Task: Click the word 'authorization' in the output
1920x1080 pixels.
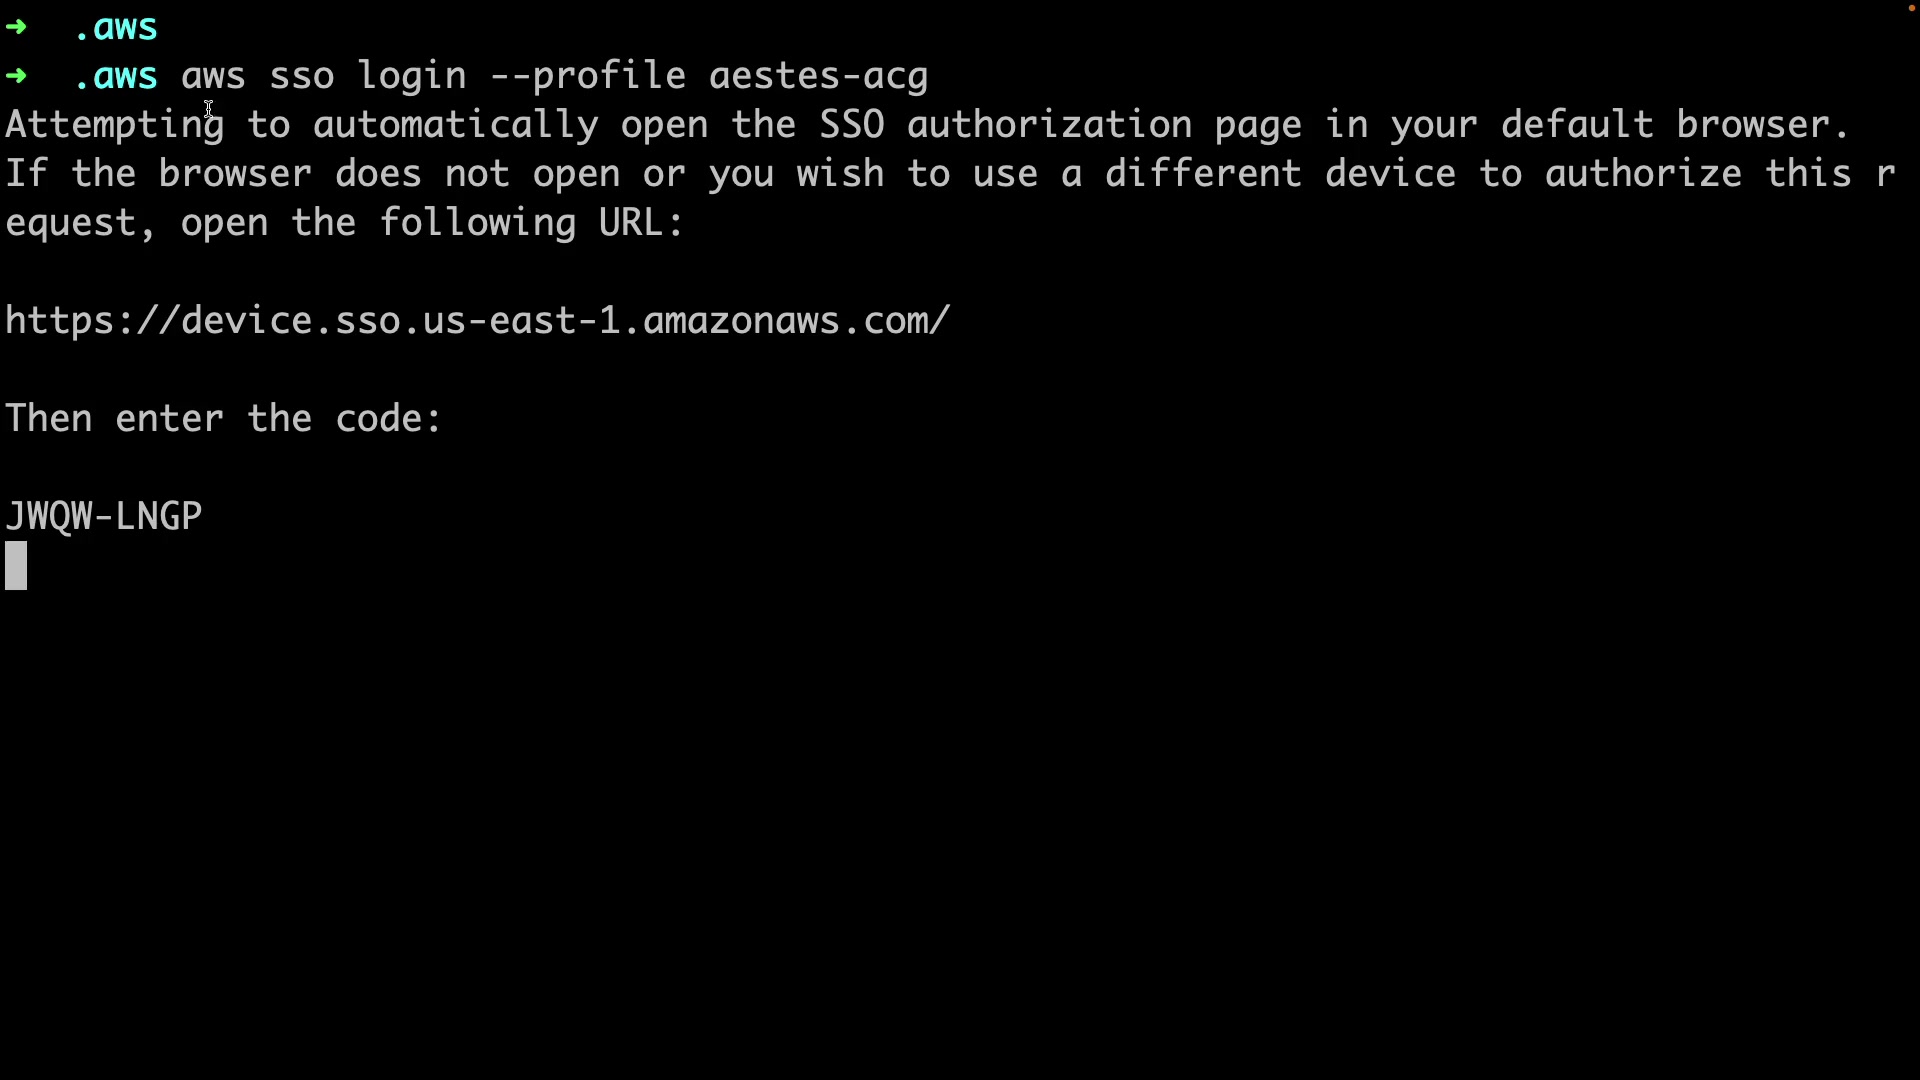Action: 1049,125
